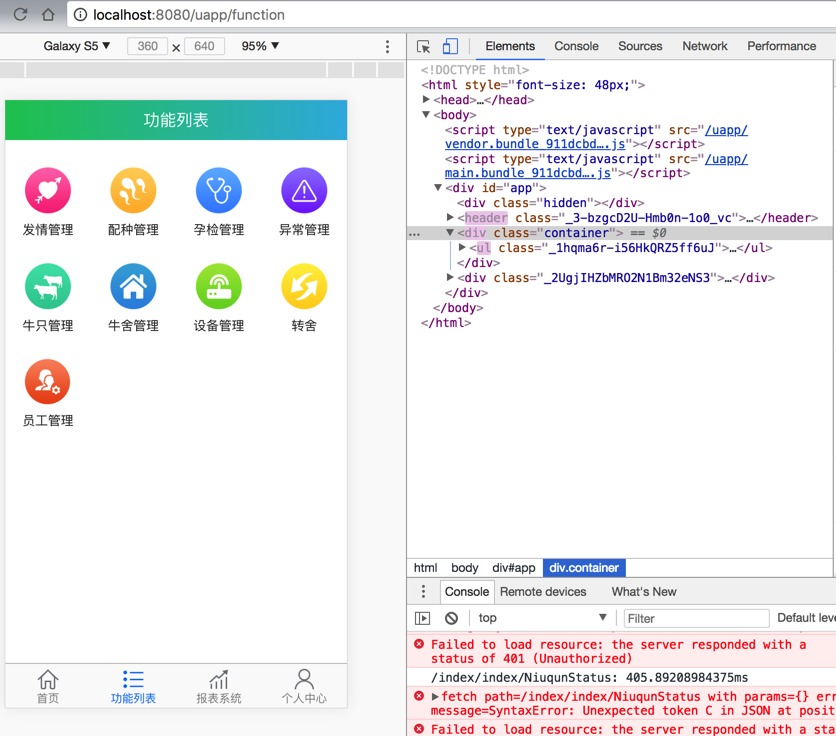
Task: Open the Remote devices drawer tab
Action: (x=543, y=591)
